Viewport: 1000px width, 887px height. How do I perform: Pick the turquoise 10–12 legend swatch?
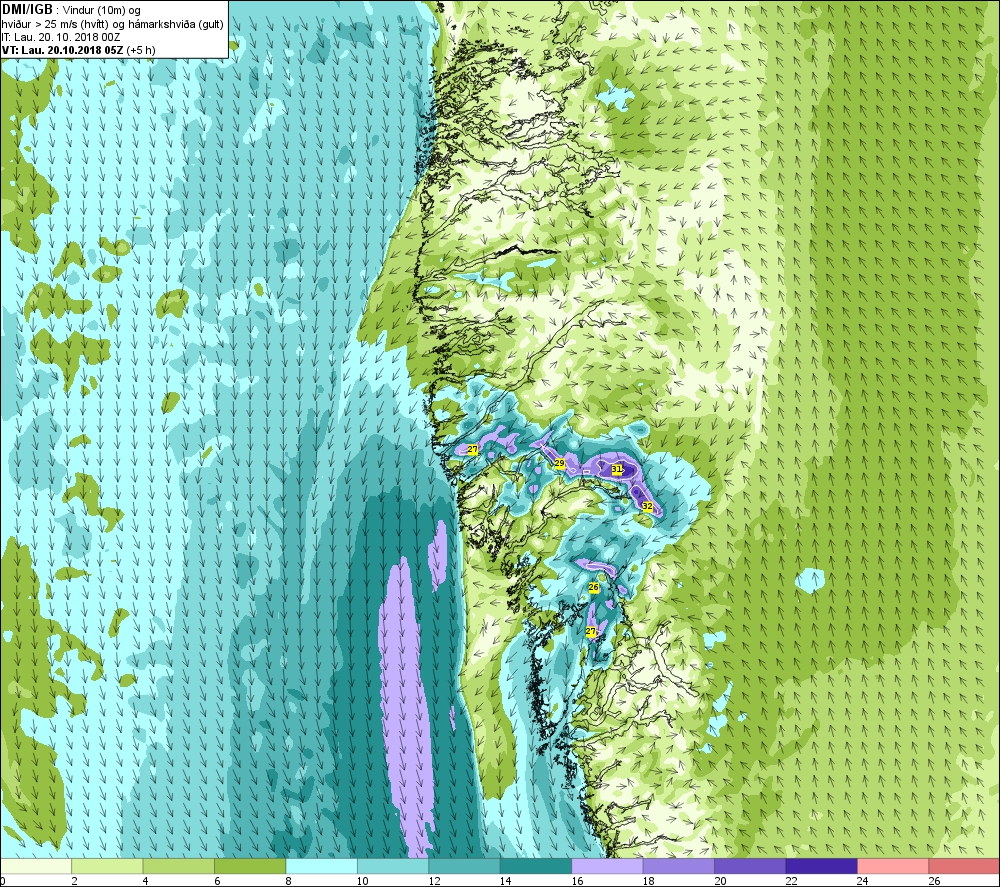[x=393, y=866]
